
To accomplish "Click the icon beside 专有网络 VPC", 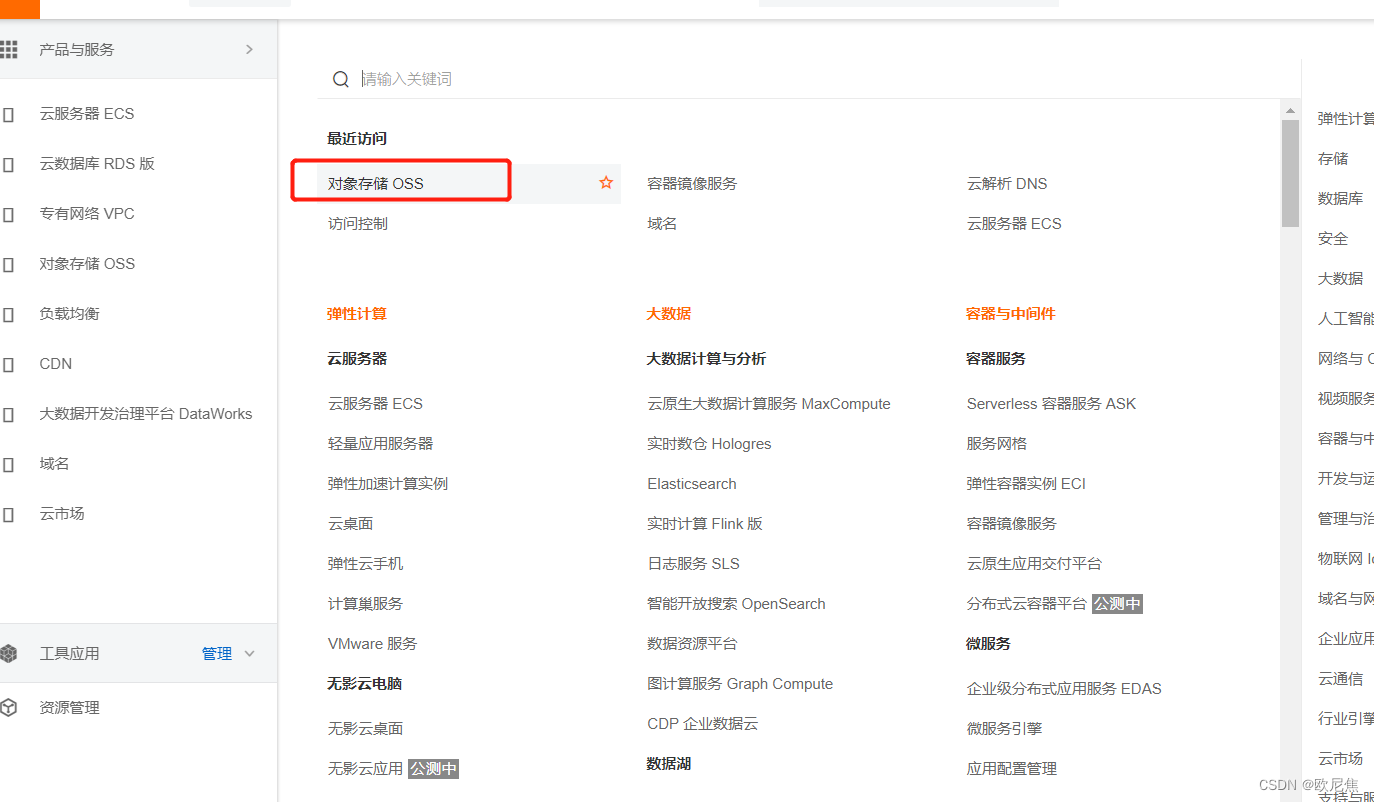I will [x=9, y=214].
